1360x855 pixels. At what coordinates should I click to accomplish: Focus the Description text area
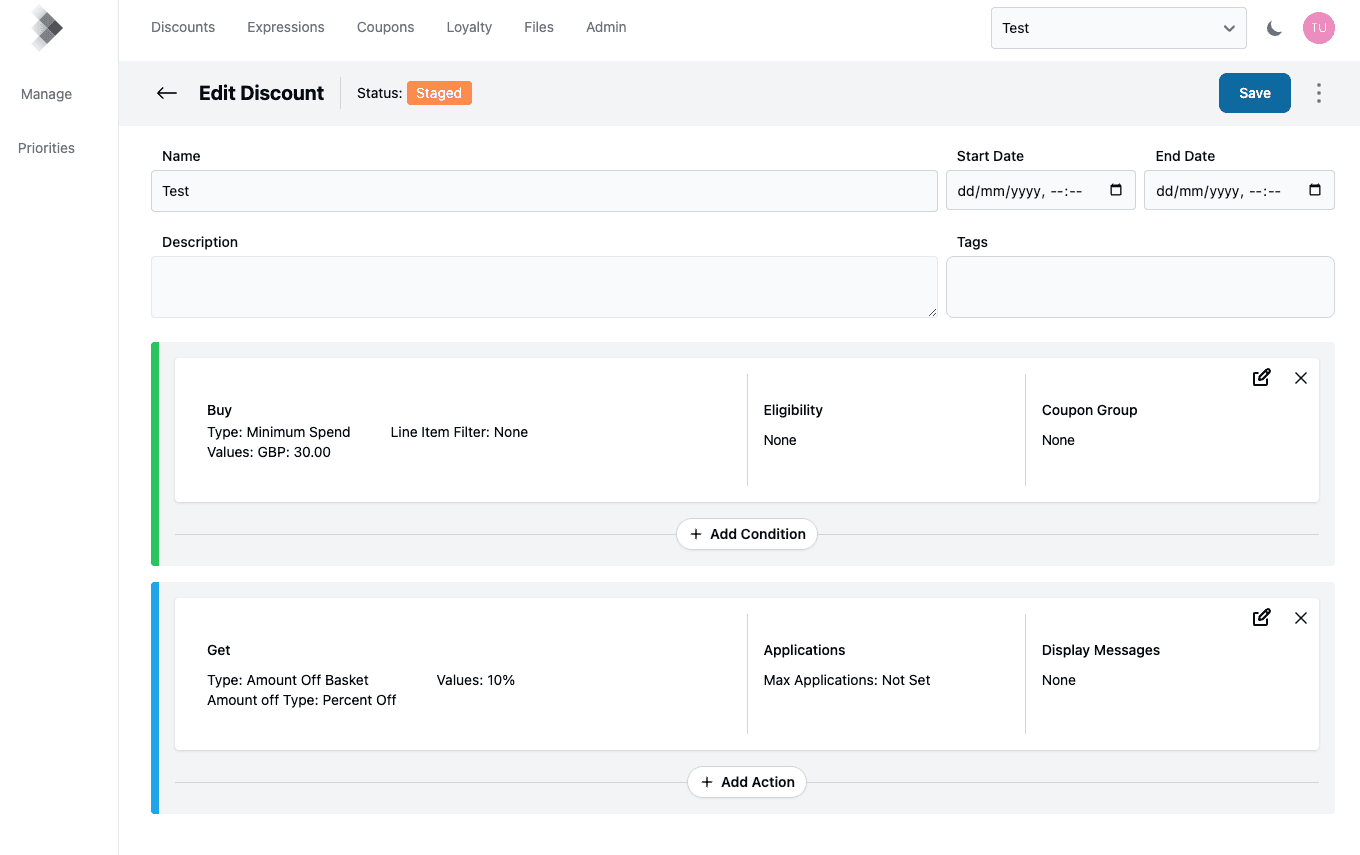pos(544,287)
